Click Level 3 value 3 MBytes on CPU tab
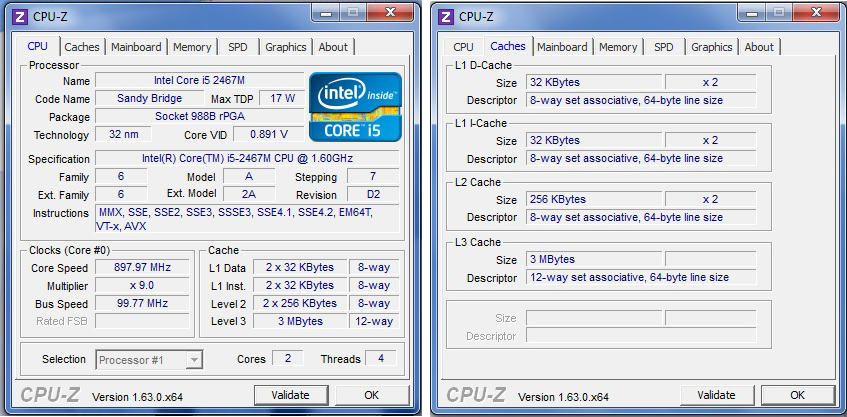Image resolution: width=847 pixels, height=417 pixels. [x=300, y=321]
